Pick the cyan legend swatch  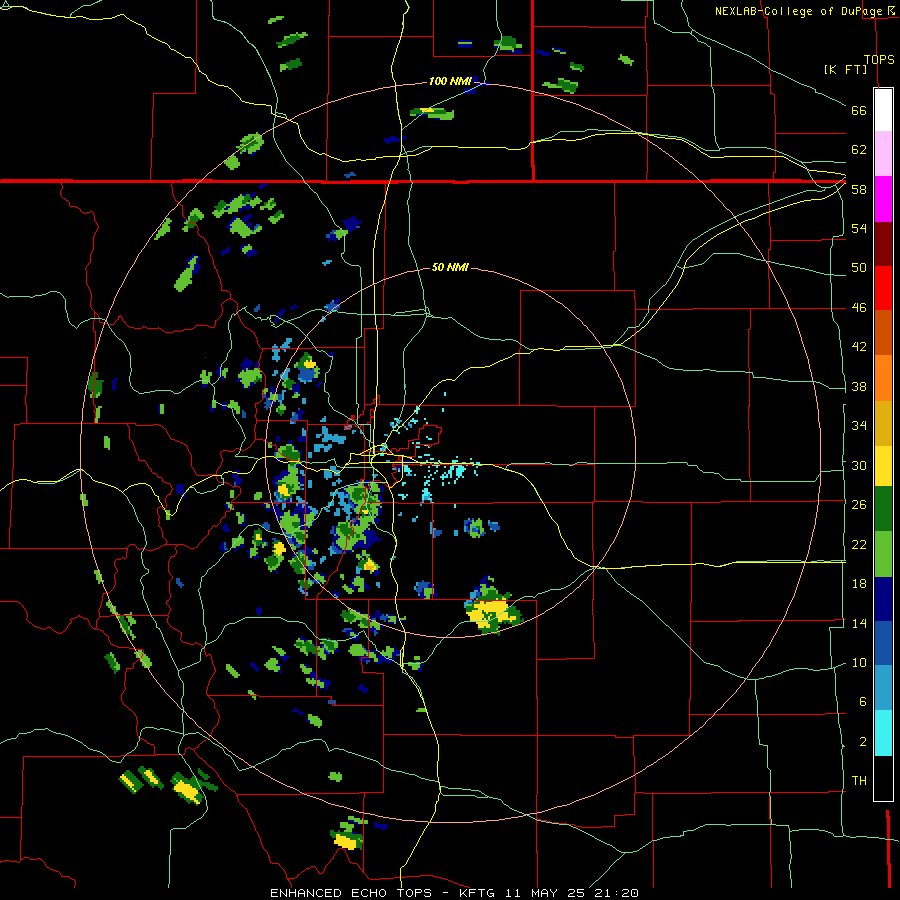(883, 733)
